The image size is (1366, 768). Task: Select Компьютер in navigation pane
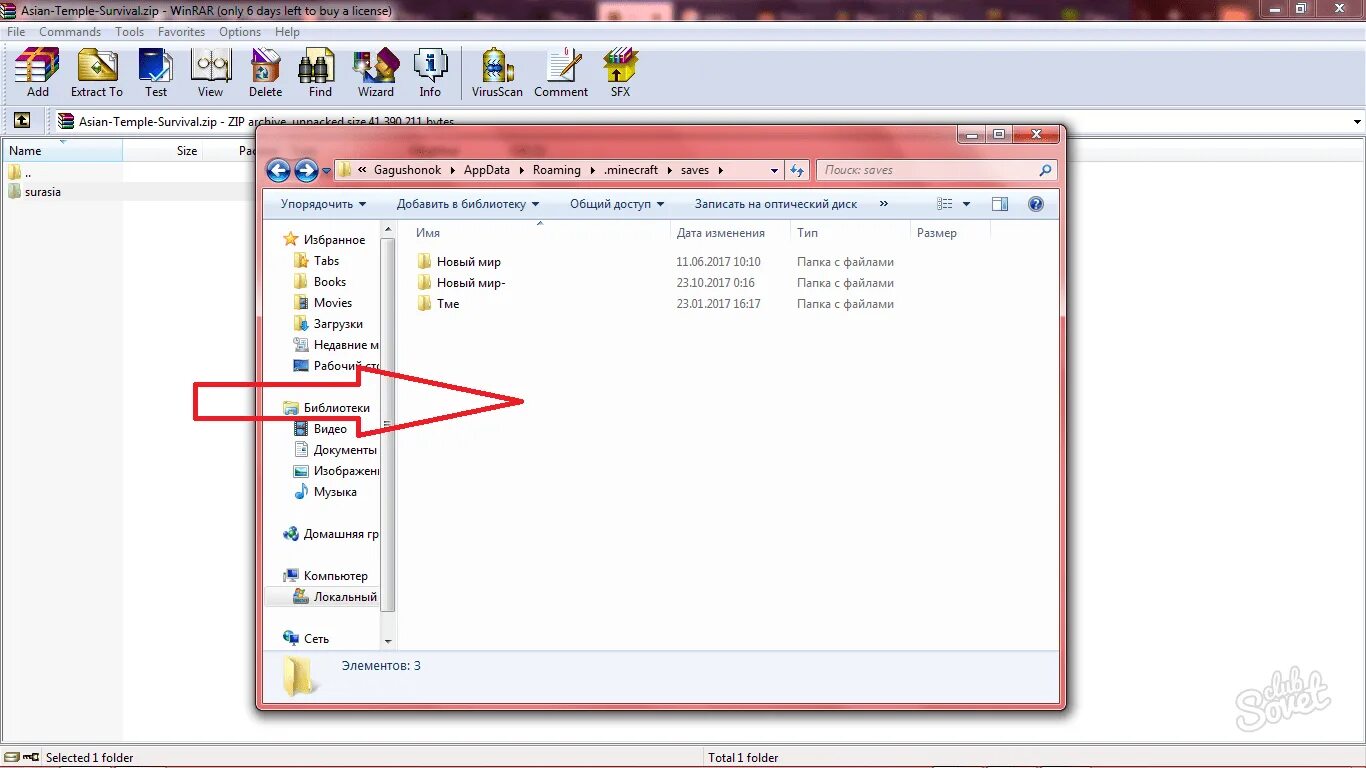326,576
